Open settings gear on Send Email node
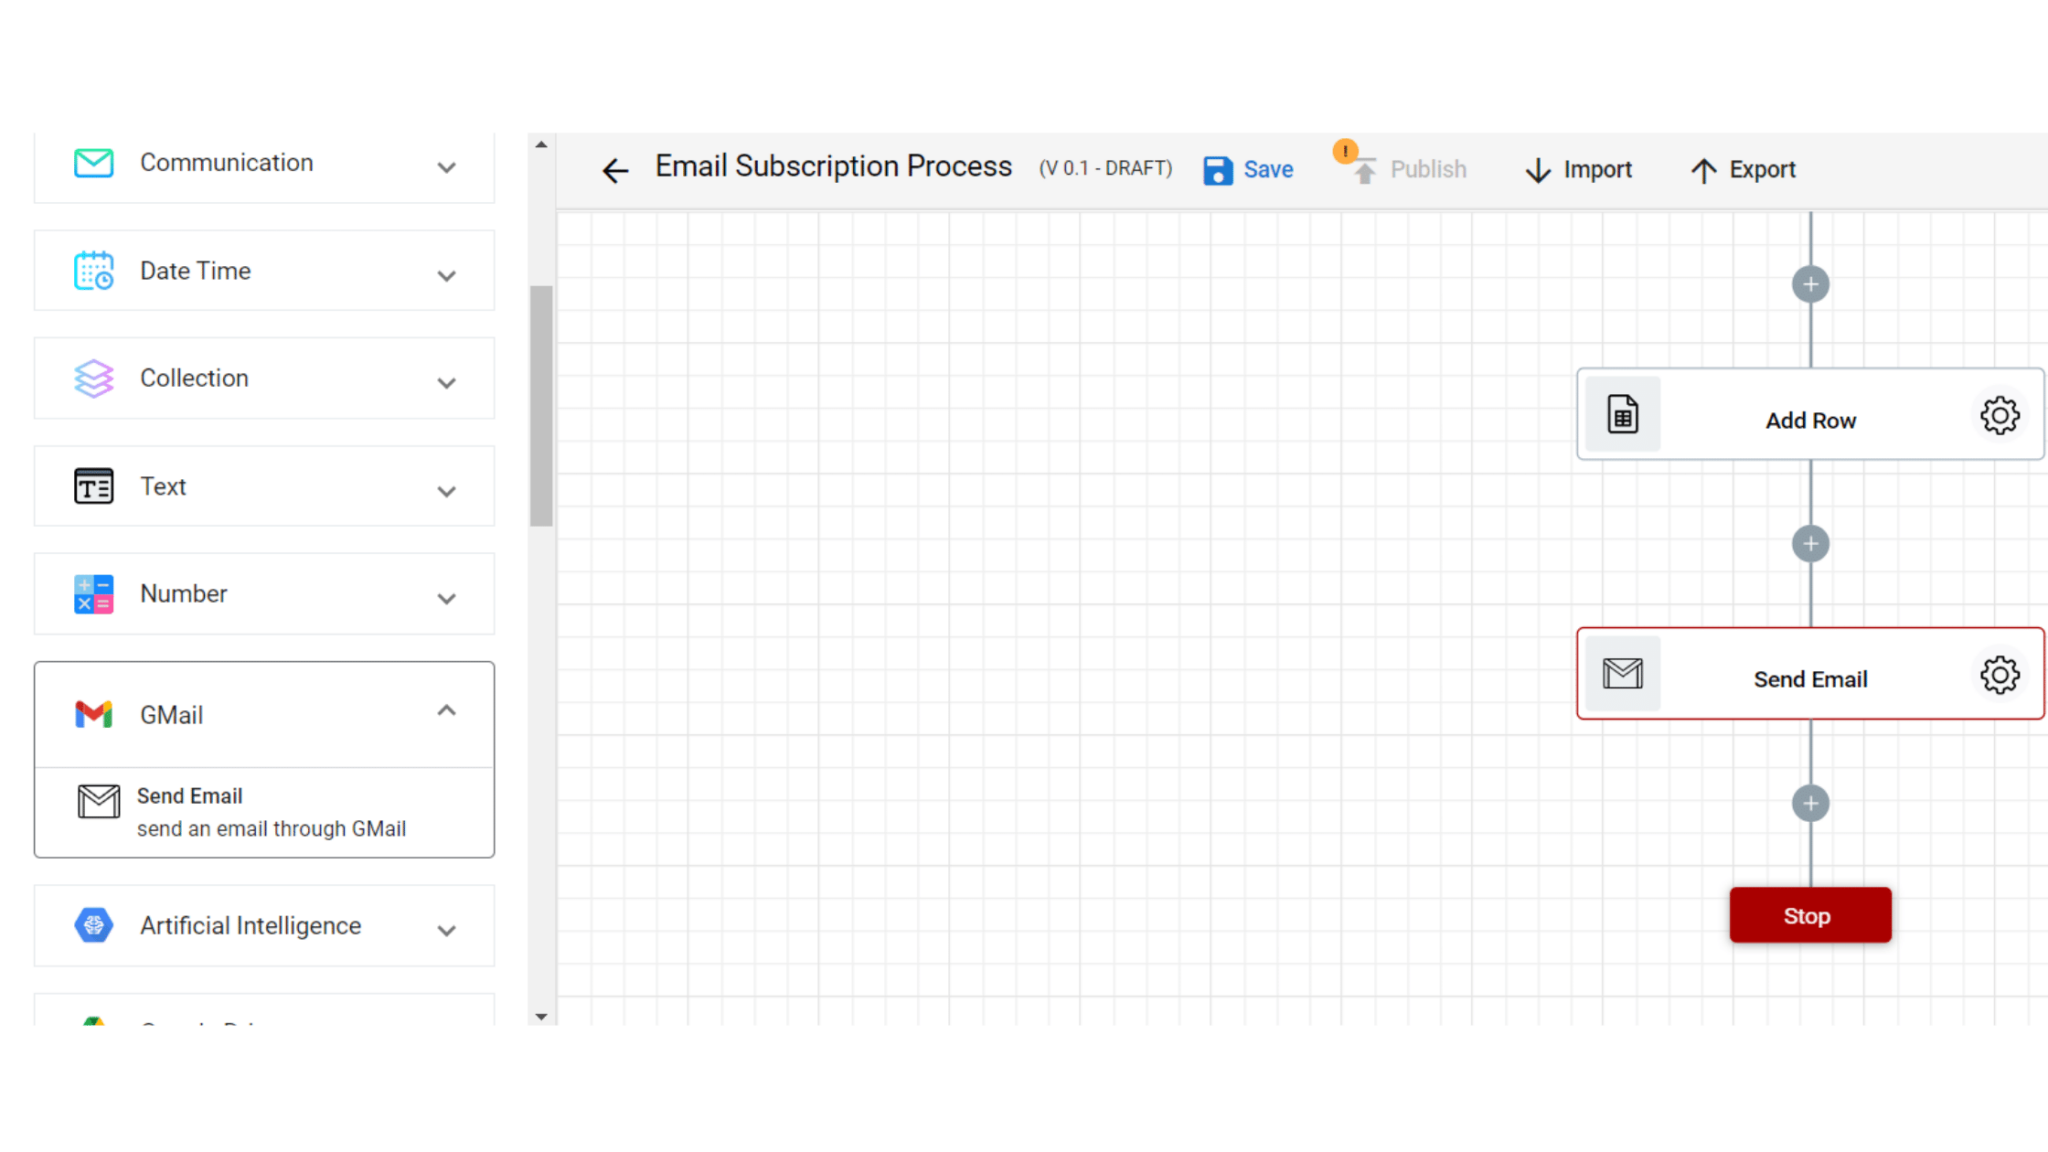2048x1152 pixels. click(x=2000, y=675)
